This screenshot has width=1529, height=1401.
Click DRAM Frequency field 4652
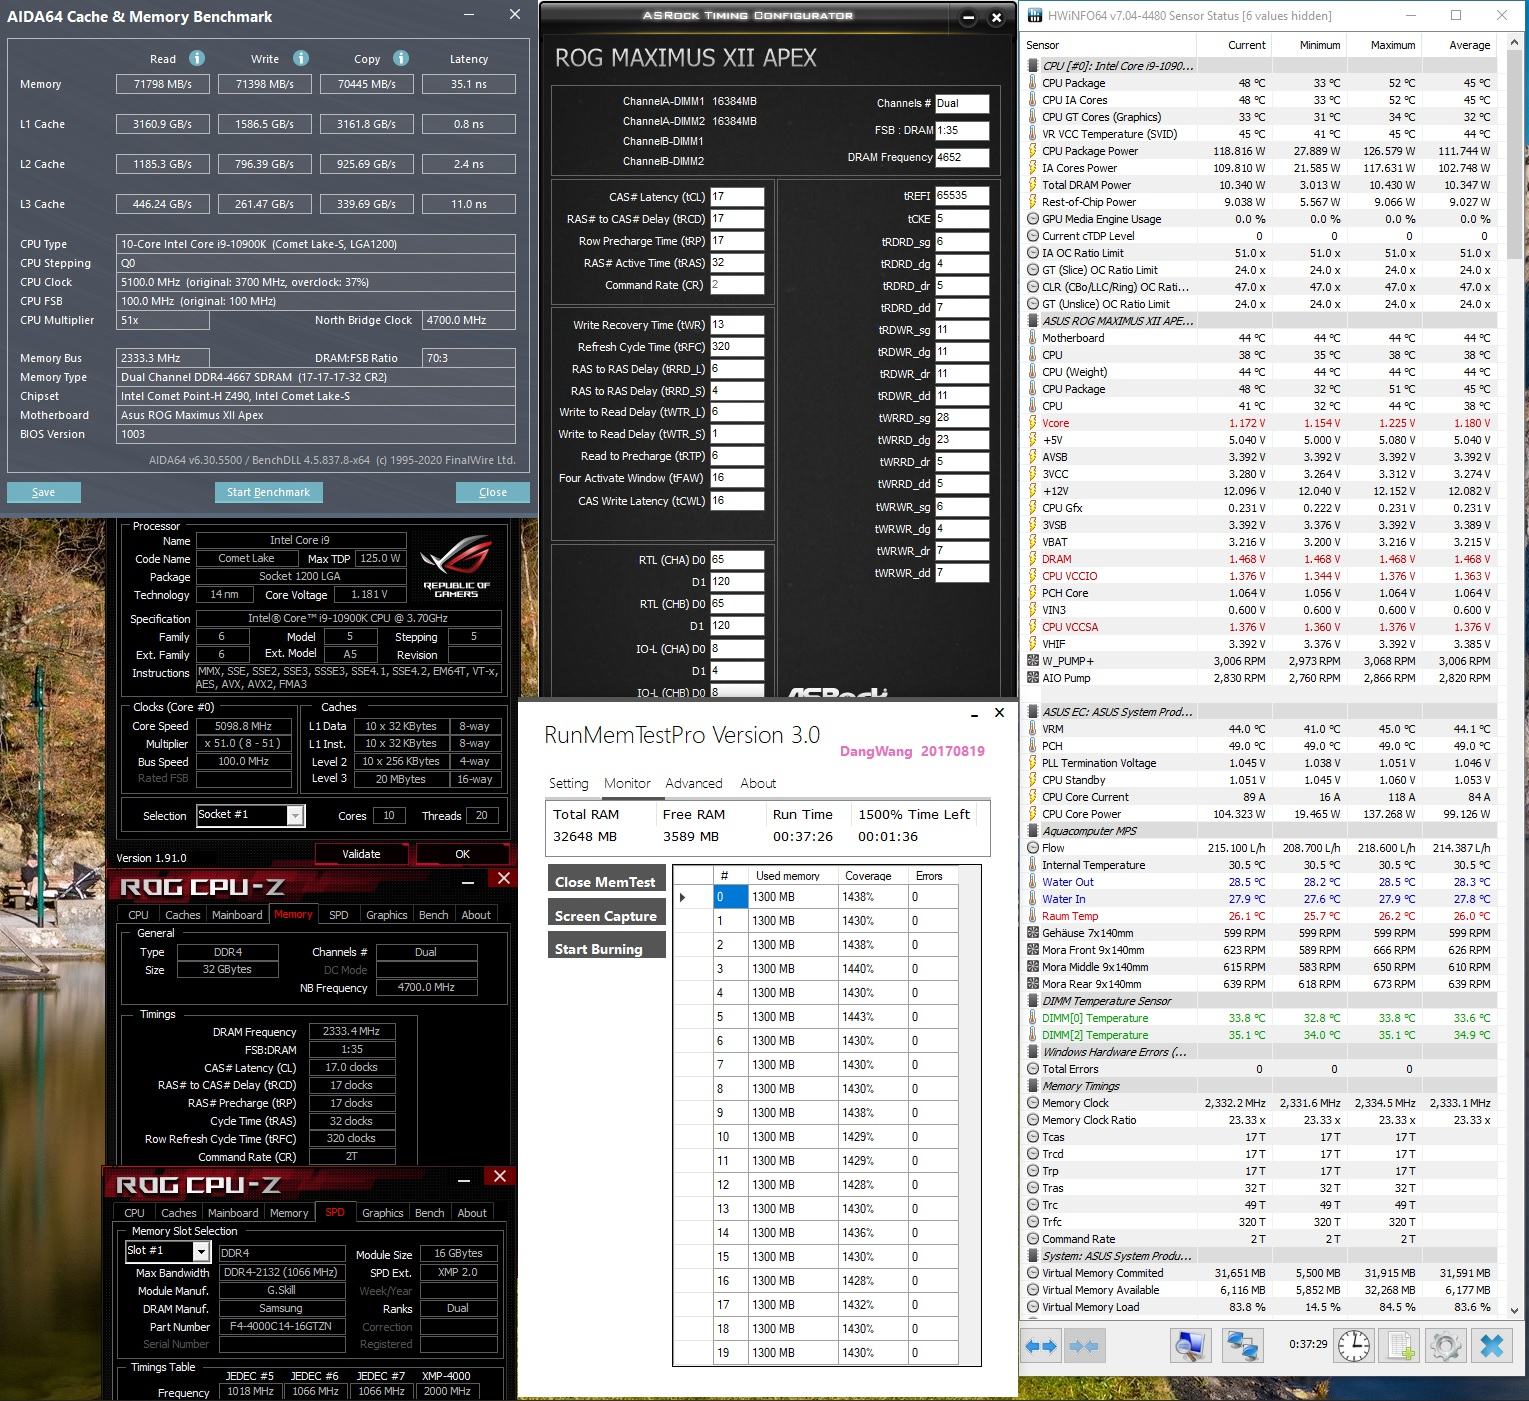962,157
